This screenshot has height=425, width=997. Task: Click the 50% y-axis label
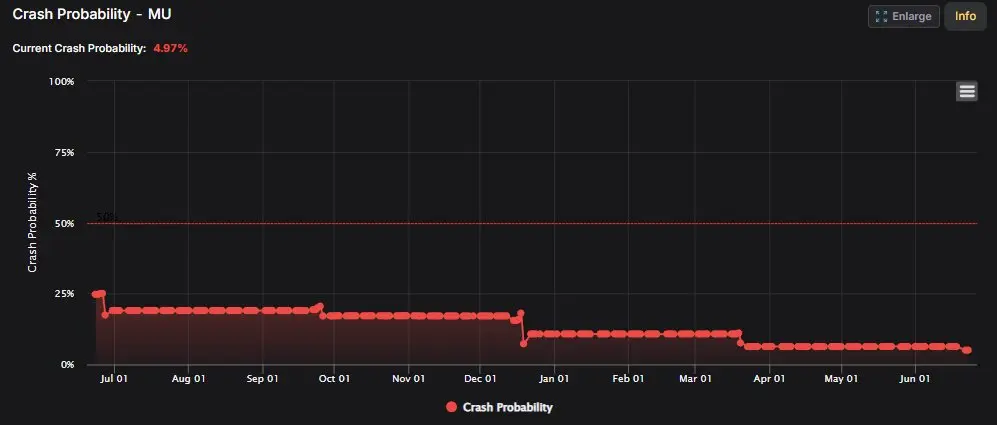tap(65, 223)
